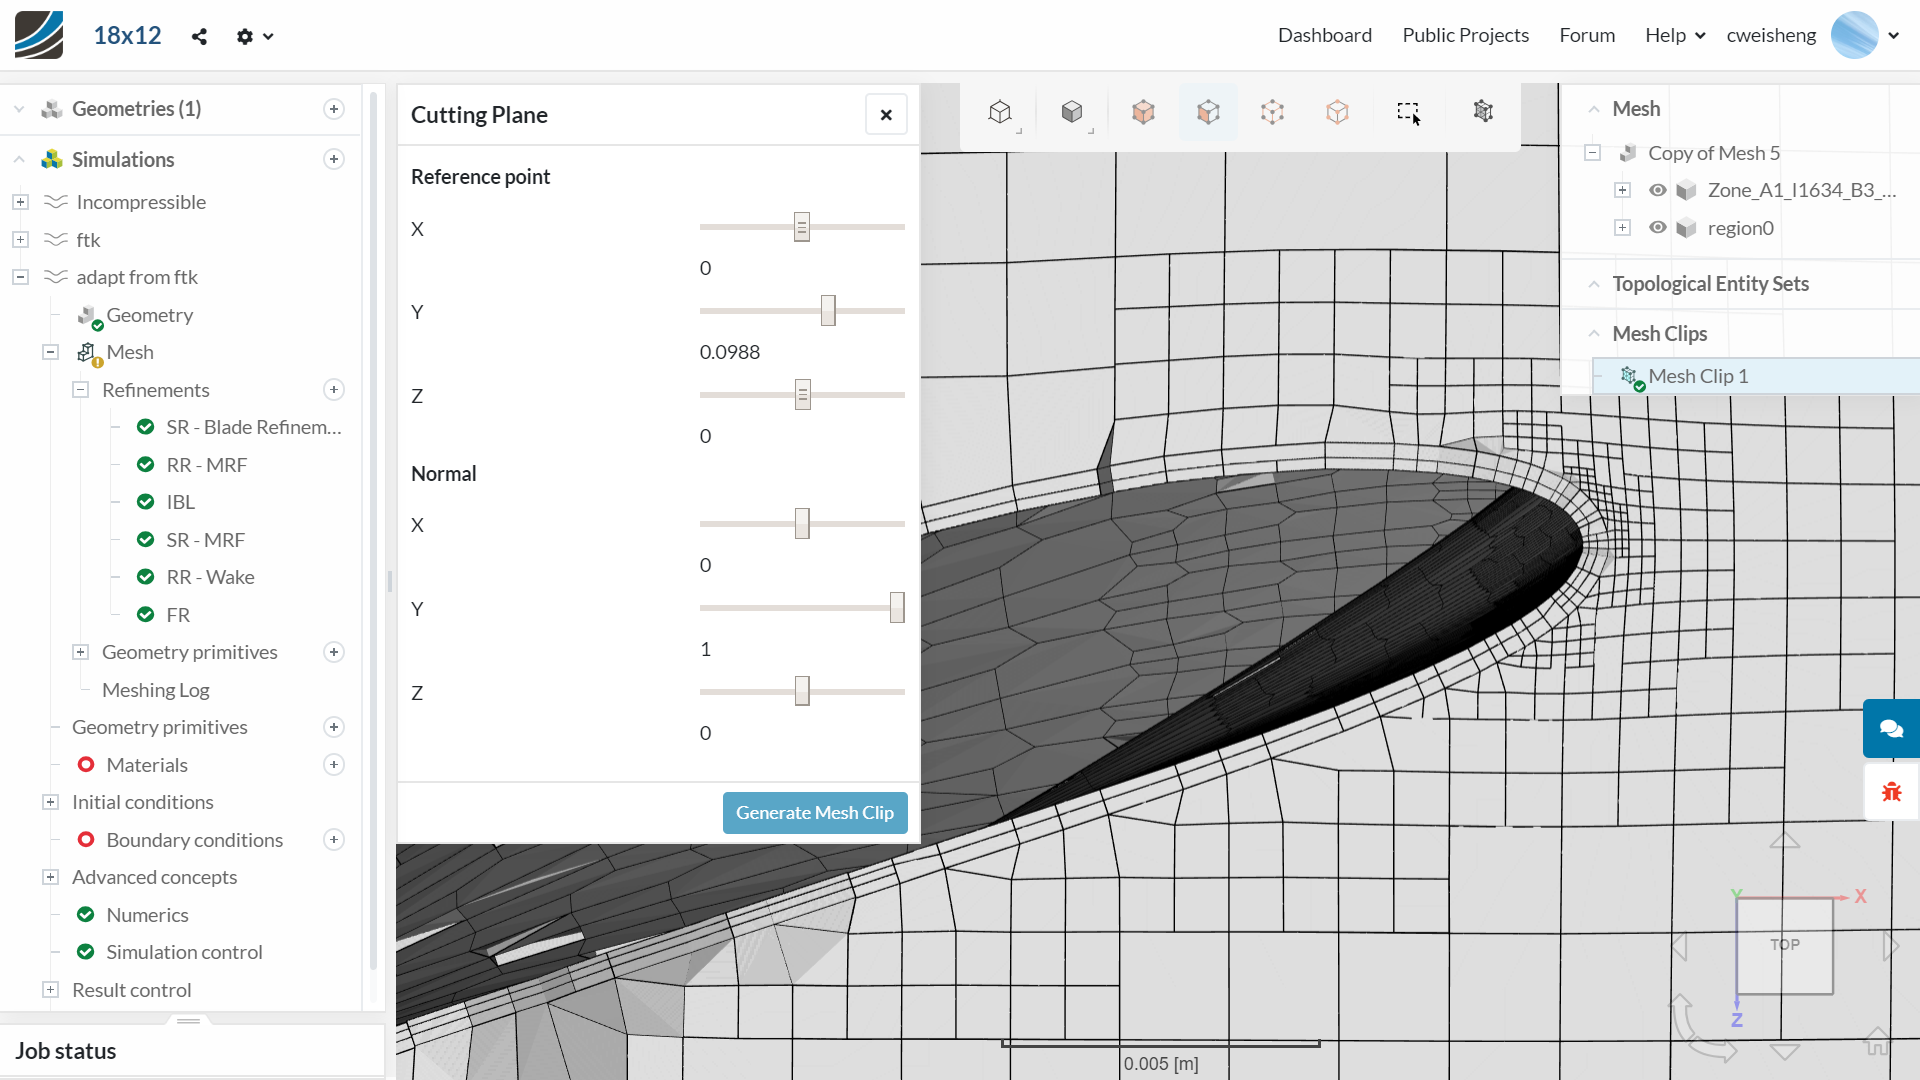Toggle visibility of the region0 mesh
The image size is (1920, 1080).
pyautogui.click(x=1657, y=228)
